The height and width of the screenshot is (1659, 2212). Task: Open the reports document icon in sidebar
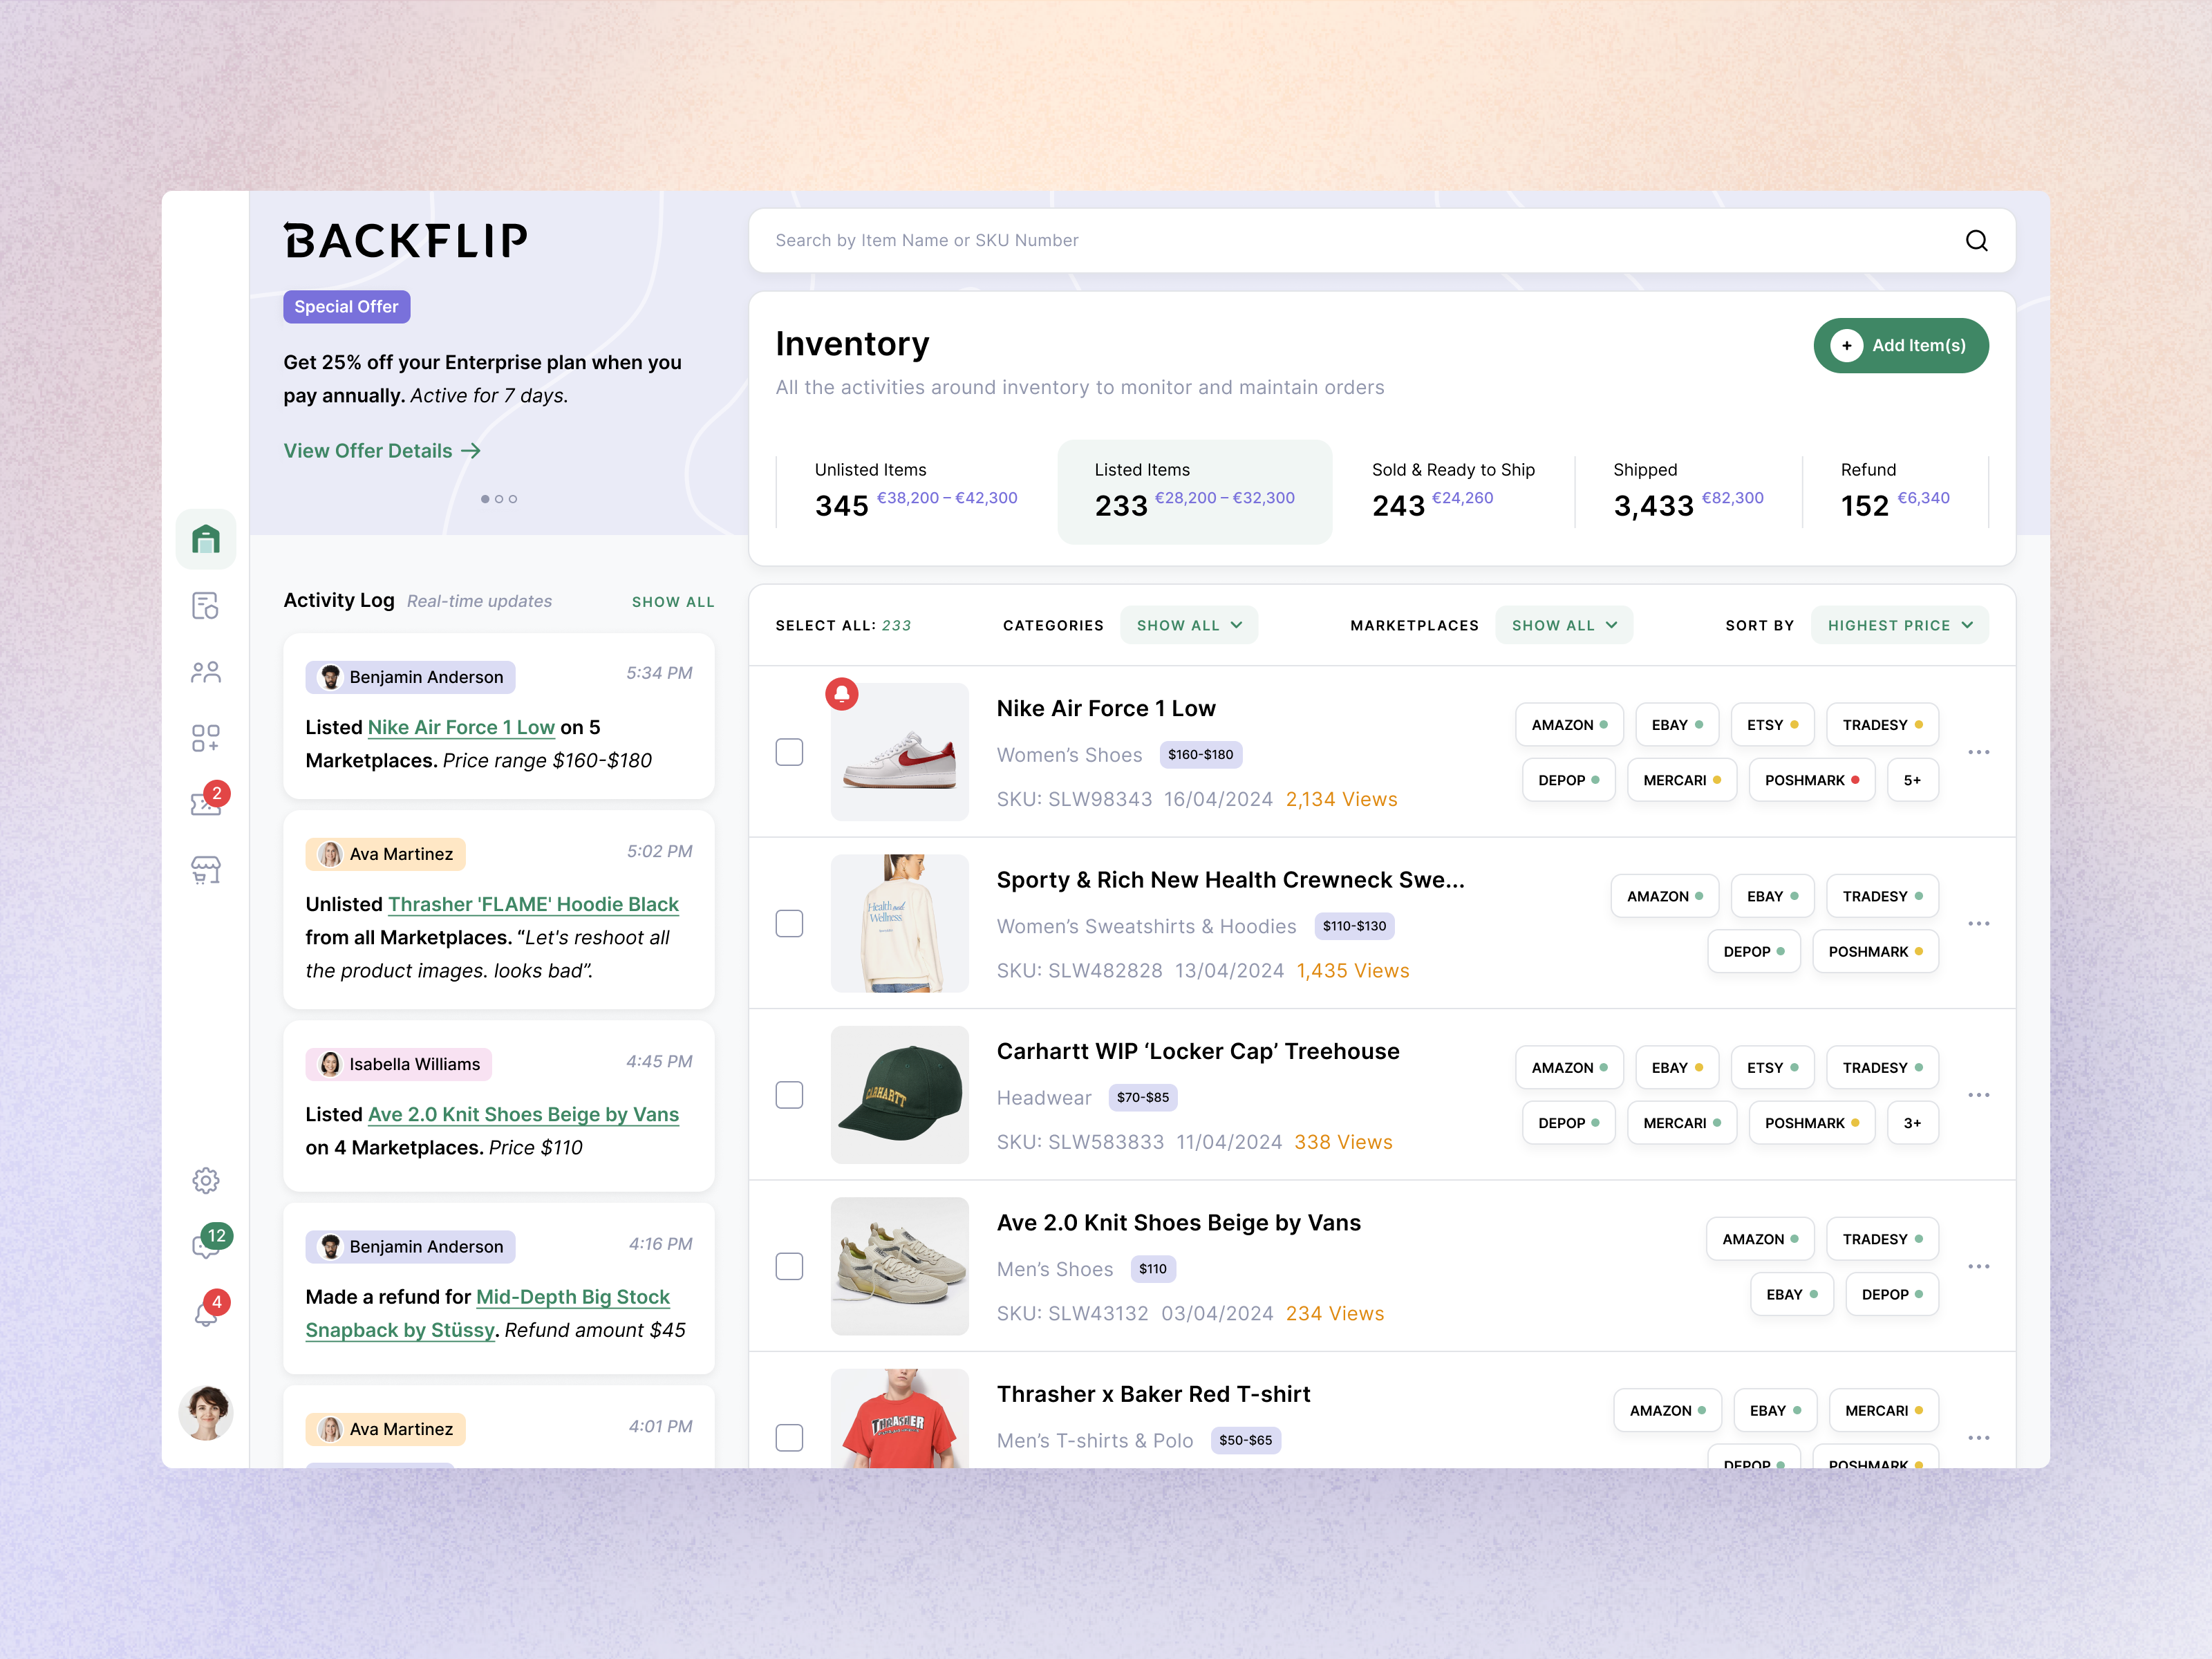pos(206,605)
